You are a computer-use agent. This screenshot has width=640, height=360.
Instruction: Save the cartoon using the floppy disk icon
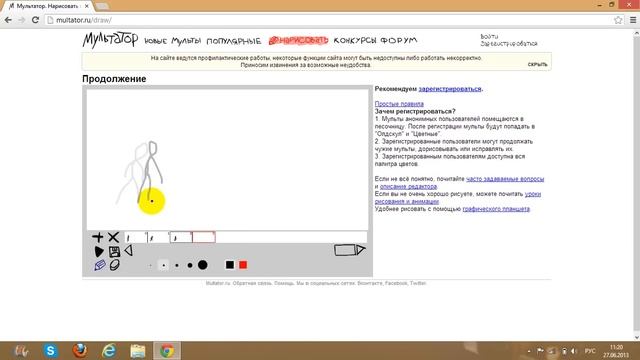coord(114,251)
